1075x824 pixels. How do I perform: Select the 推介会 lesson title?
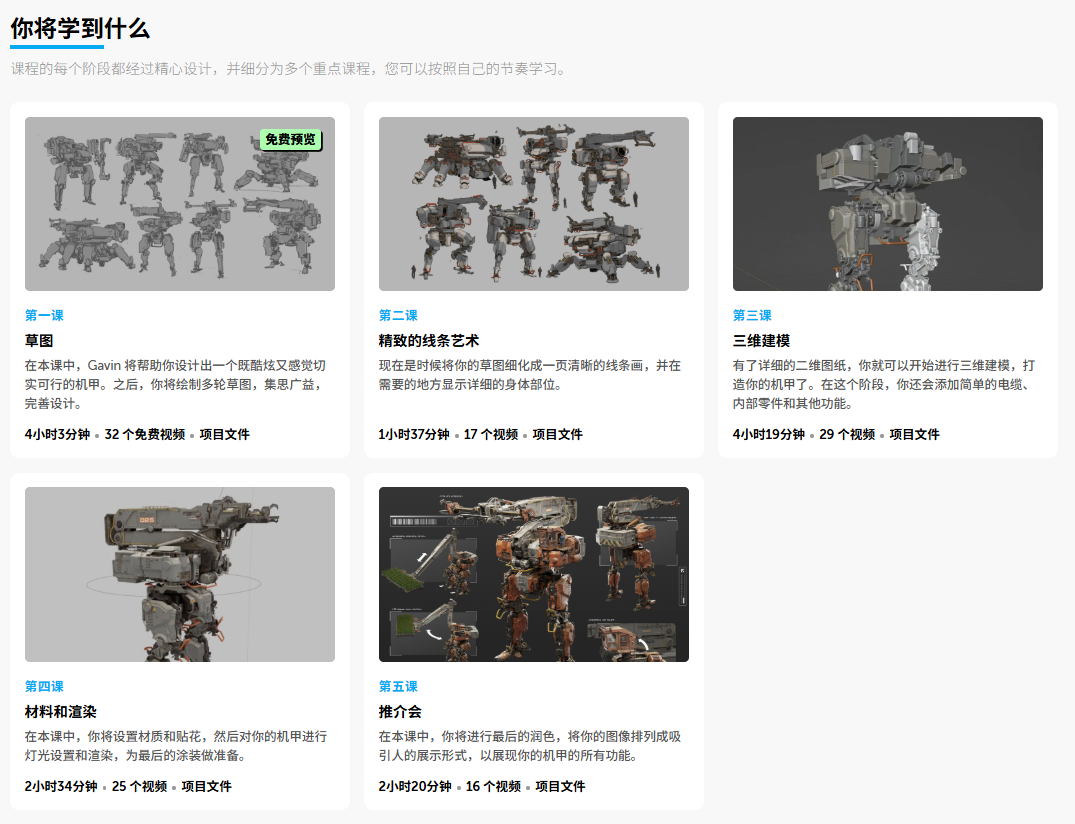pos(400,712)
